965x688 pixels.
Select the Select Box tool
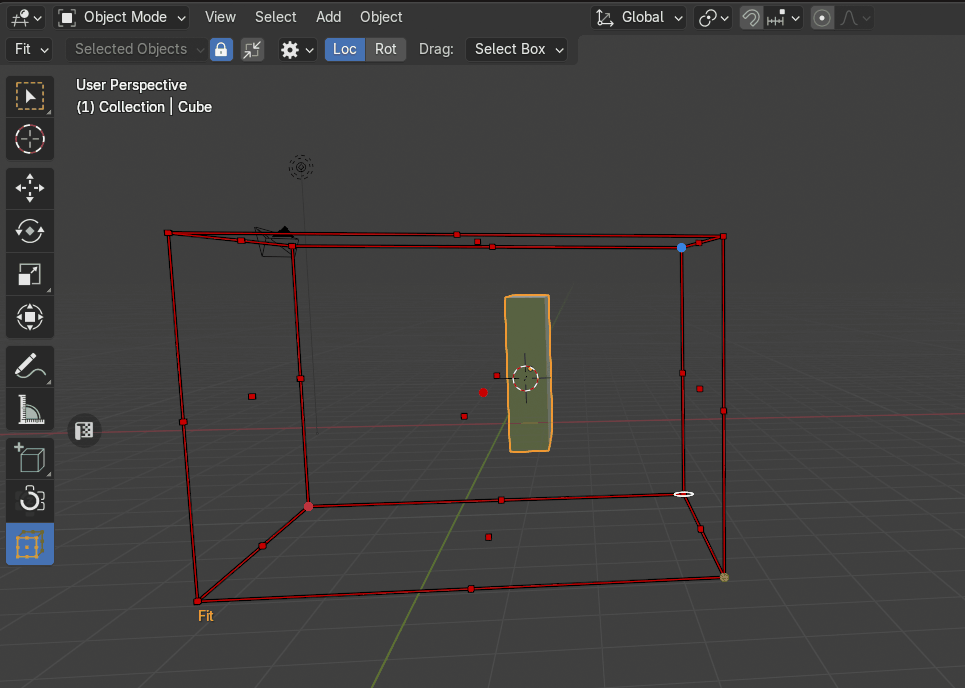[30, 96]
